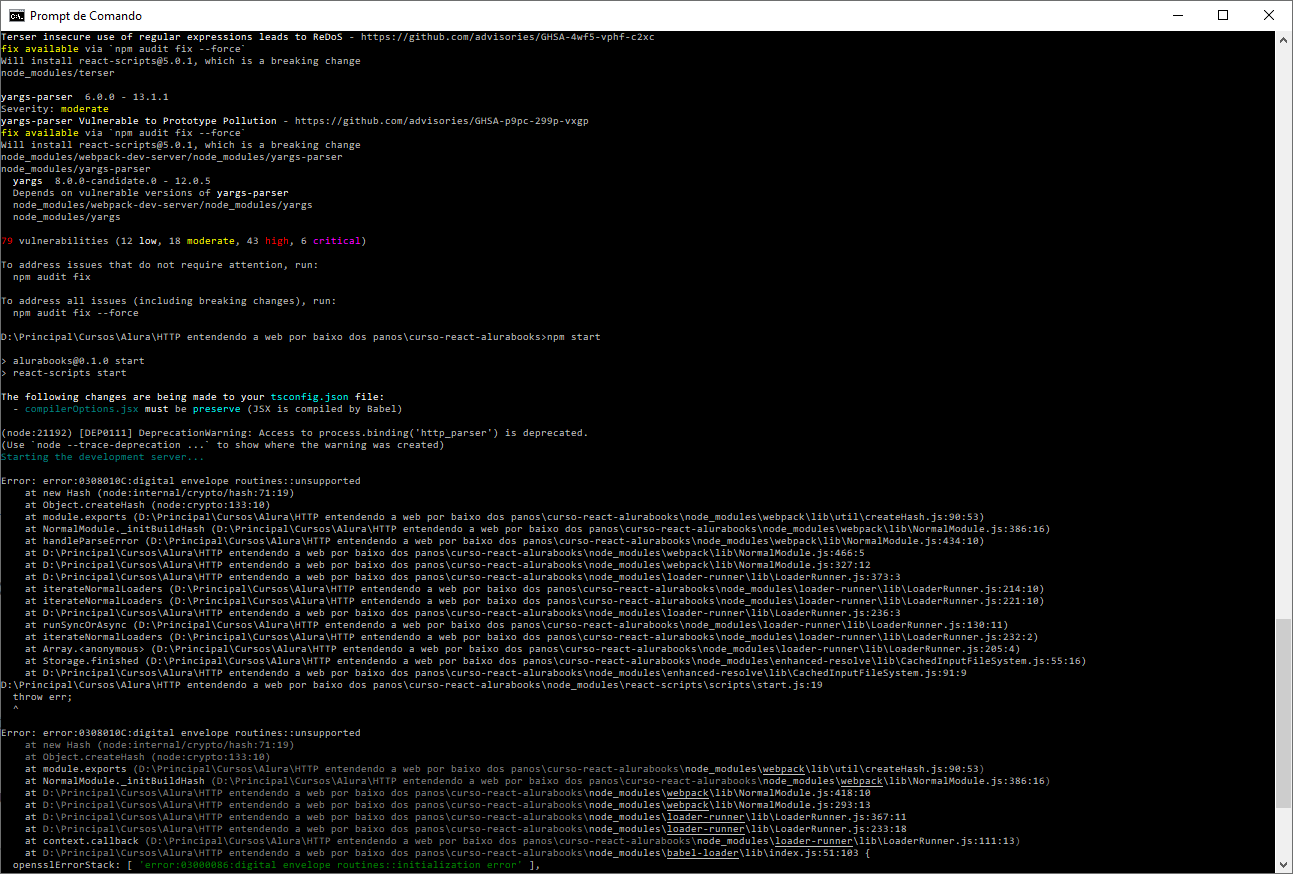Click the scrollbar down arrow
Screen dimensions: 1293x874
(1284, 865)
